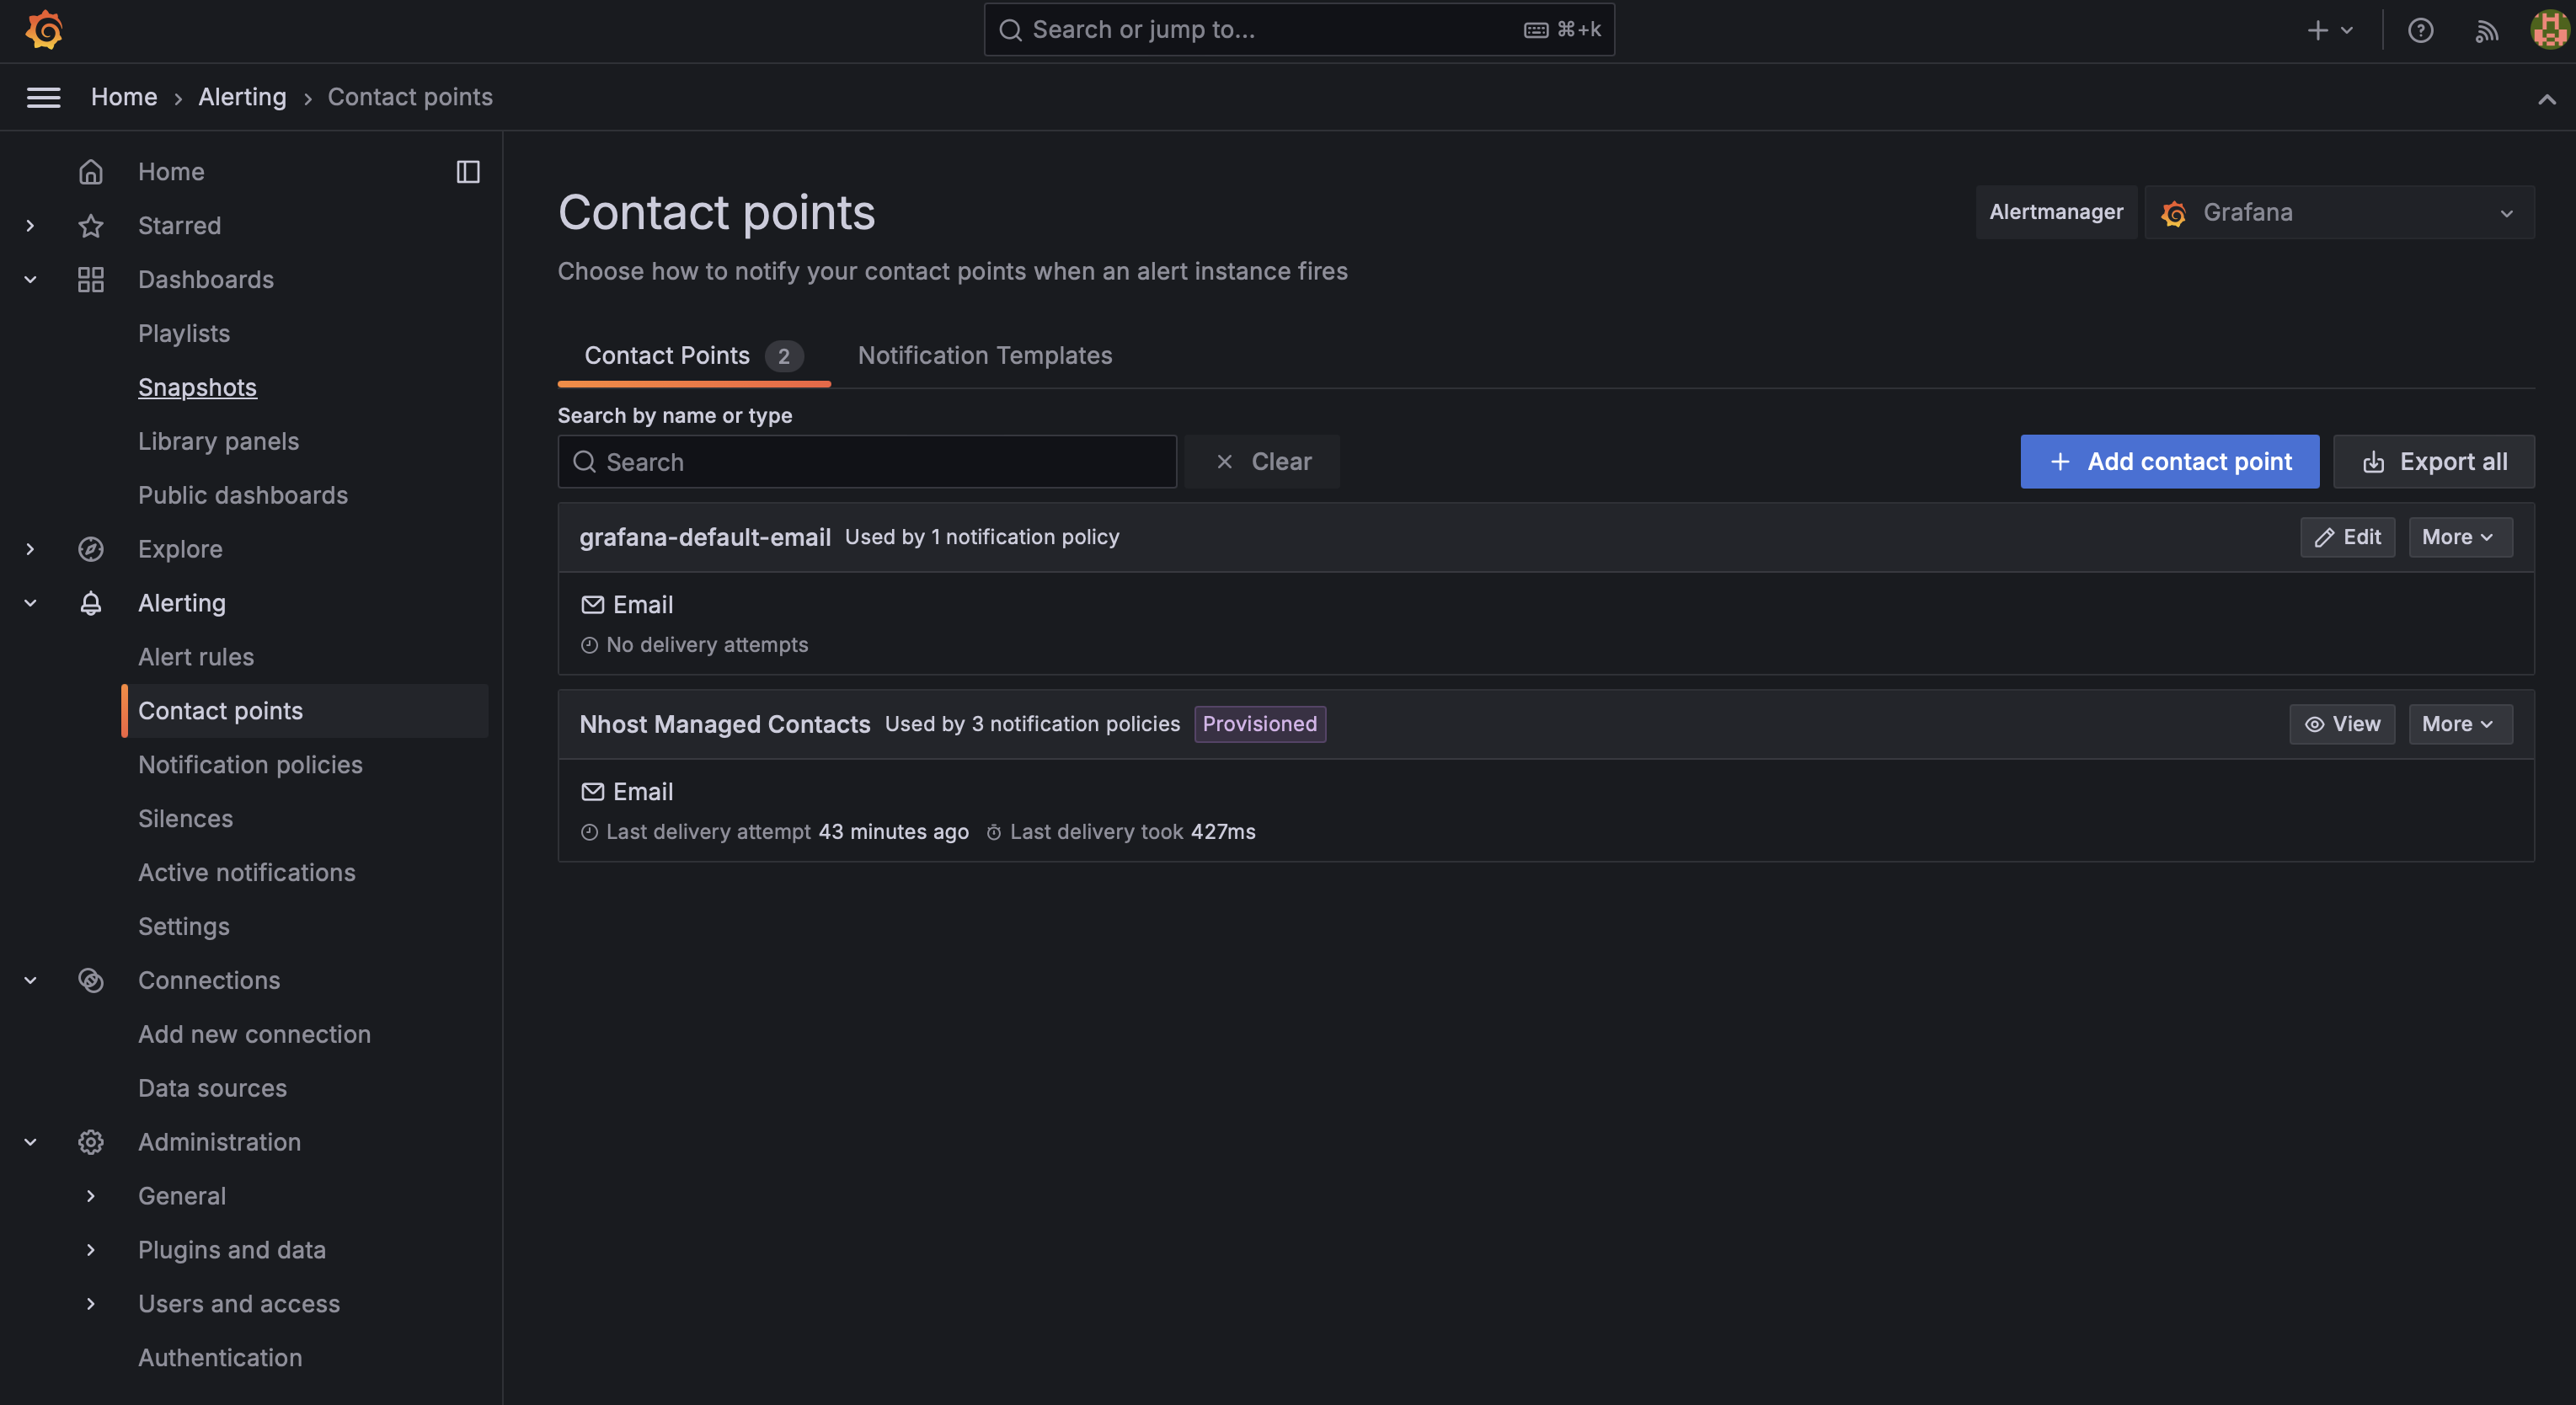The height and width of the screenshot is (1405, 2576).
Task: Click the help question mark icon
Action: click(2420, 30)
